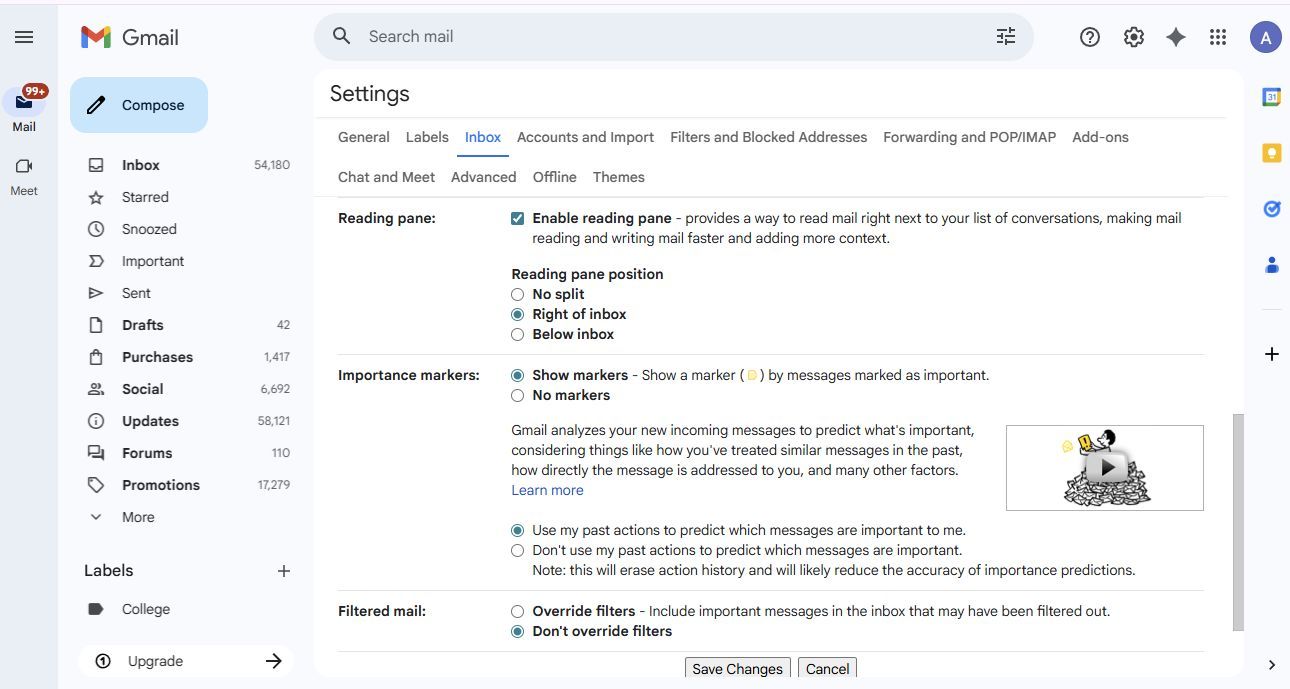Select Override filters option

pos(517,611)
